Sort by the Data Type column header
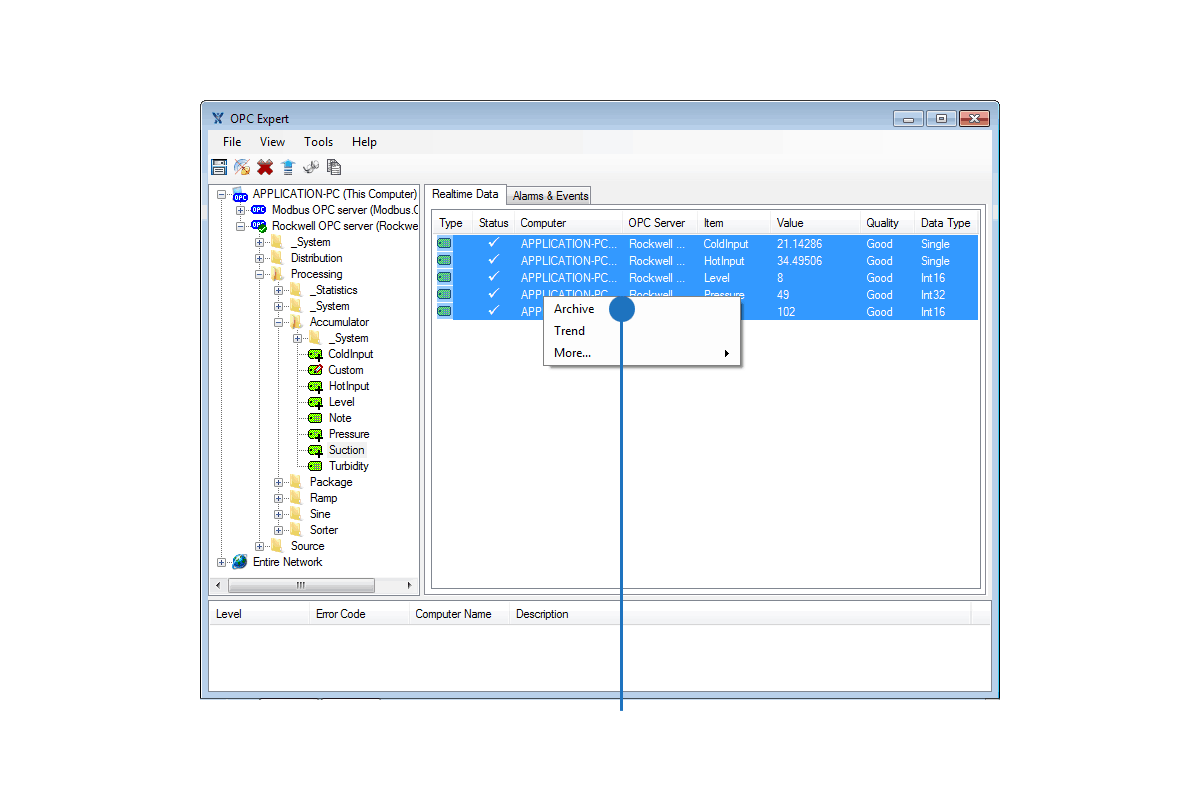Screen dimensions: 1200x800 [946, 223]
